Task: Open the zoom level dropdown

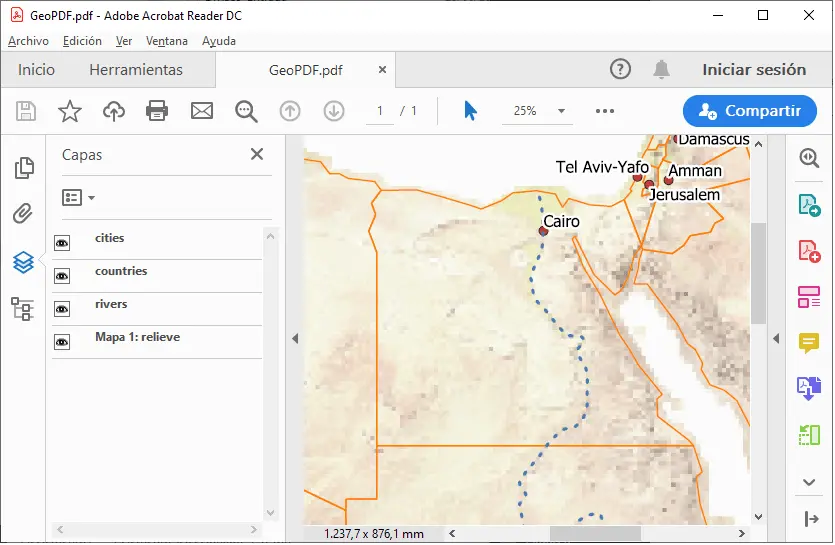Action: point(561,111)
